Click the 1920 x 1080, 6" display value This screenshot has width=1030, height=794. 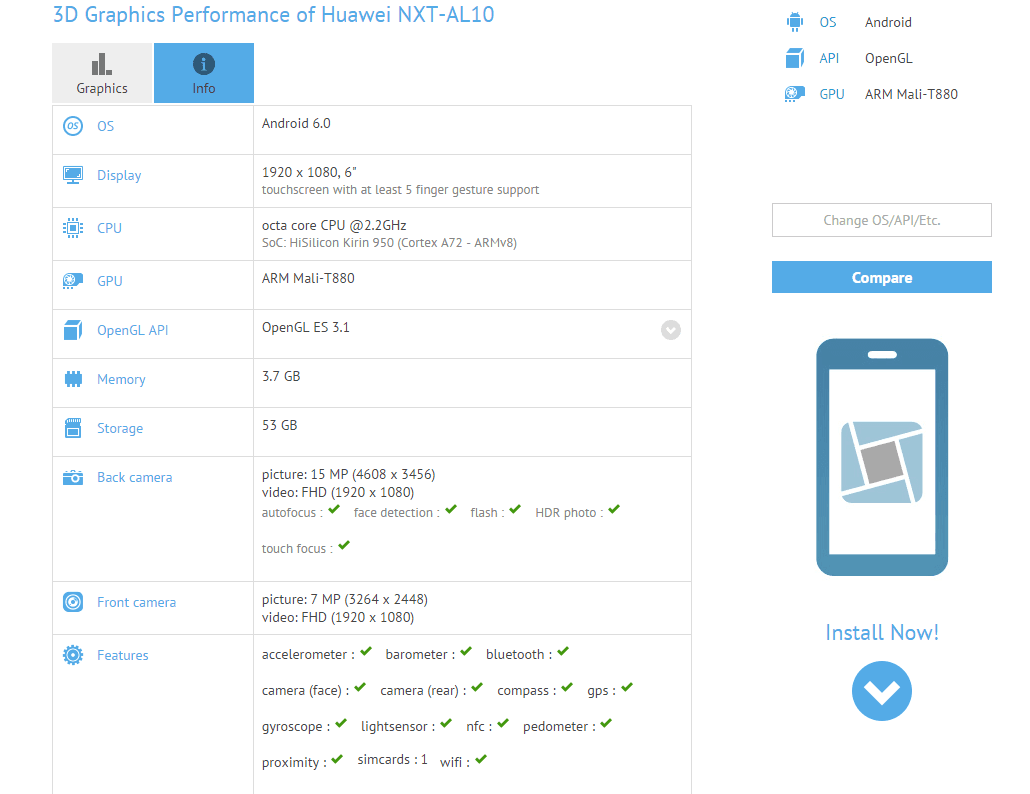(x=309, y=172)
